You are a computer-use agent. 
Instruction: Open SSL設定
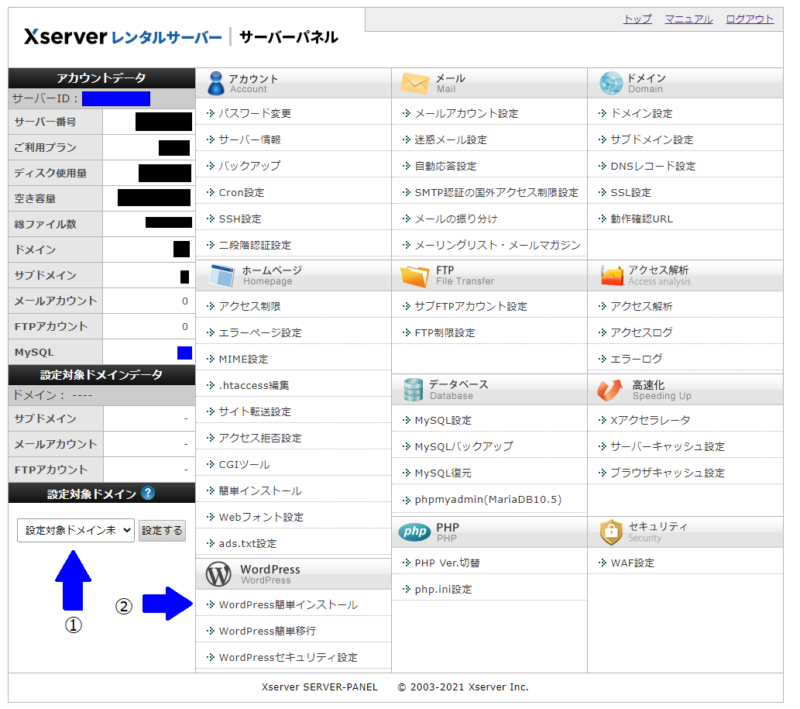[x=631, y=192]
